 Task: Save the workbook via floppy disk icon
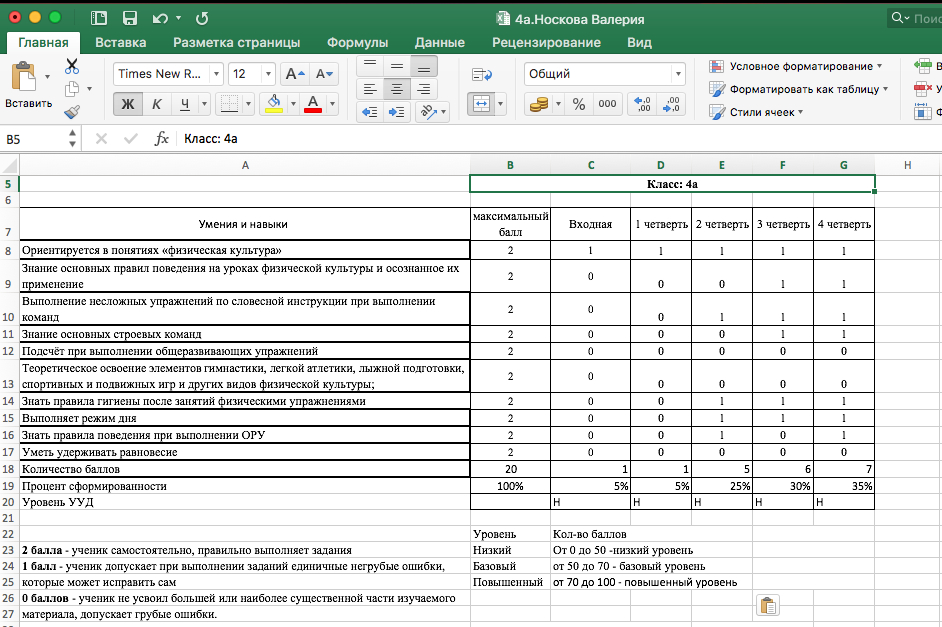(x=130, y=18)
